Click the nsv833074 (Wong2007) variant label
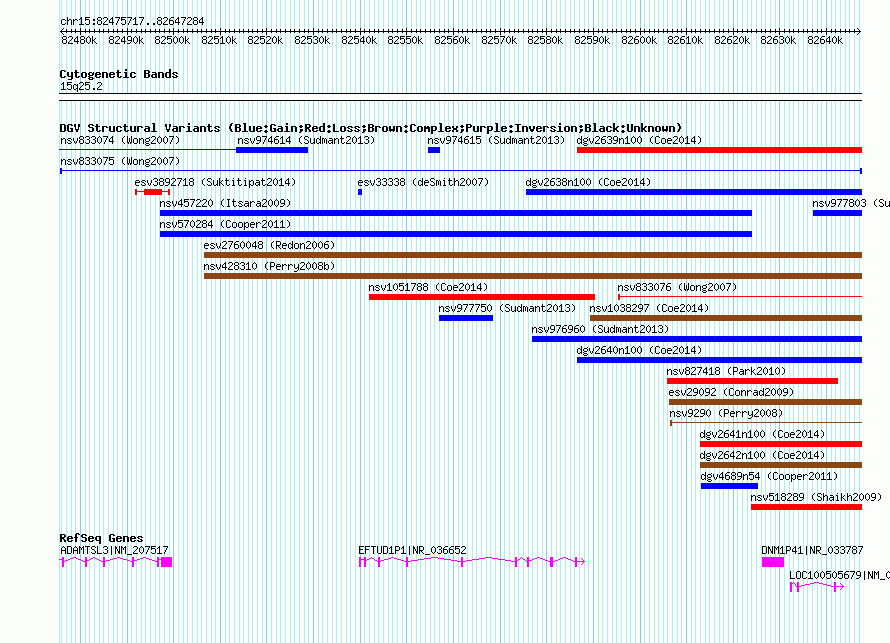The width and height of the screenshot is (890, 643). [x=120, y=140]
